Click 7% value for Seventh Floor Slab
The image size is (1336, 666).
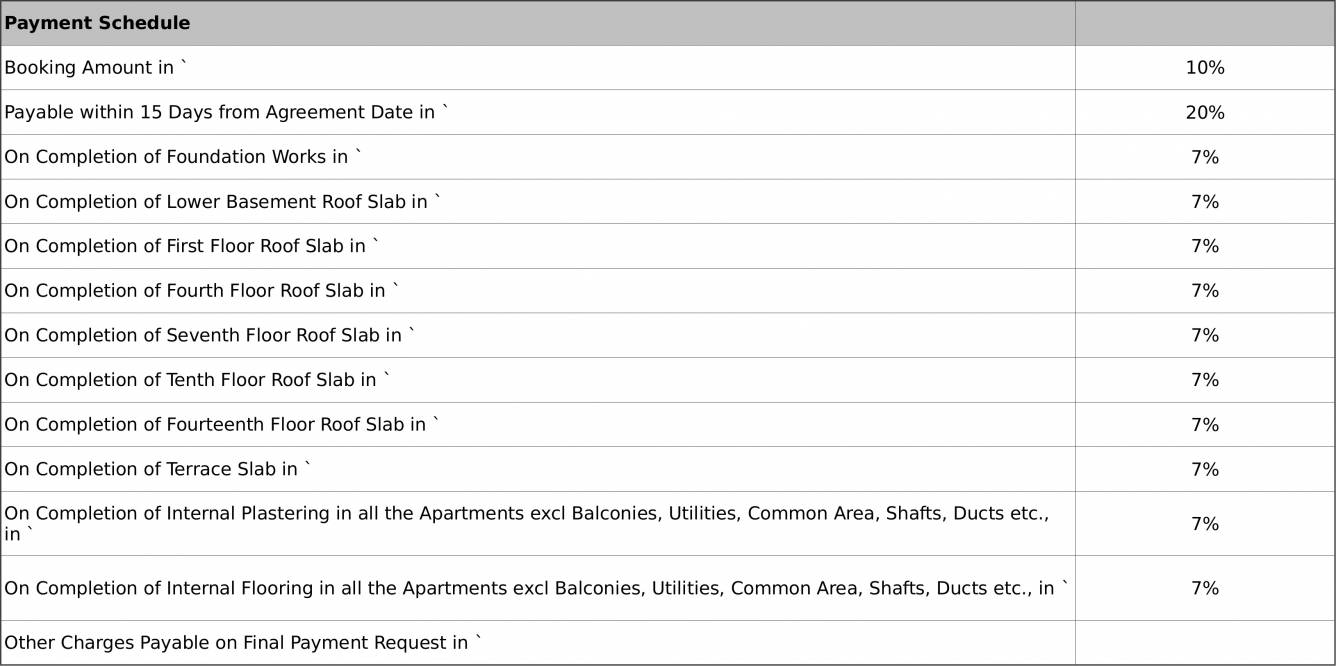pos(1205,336)
